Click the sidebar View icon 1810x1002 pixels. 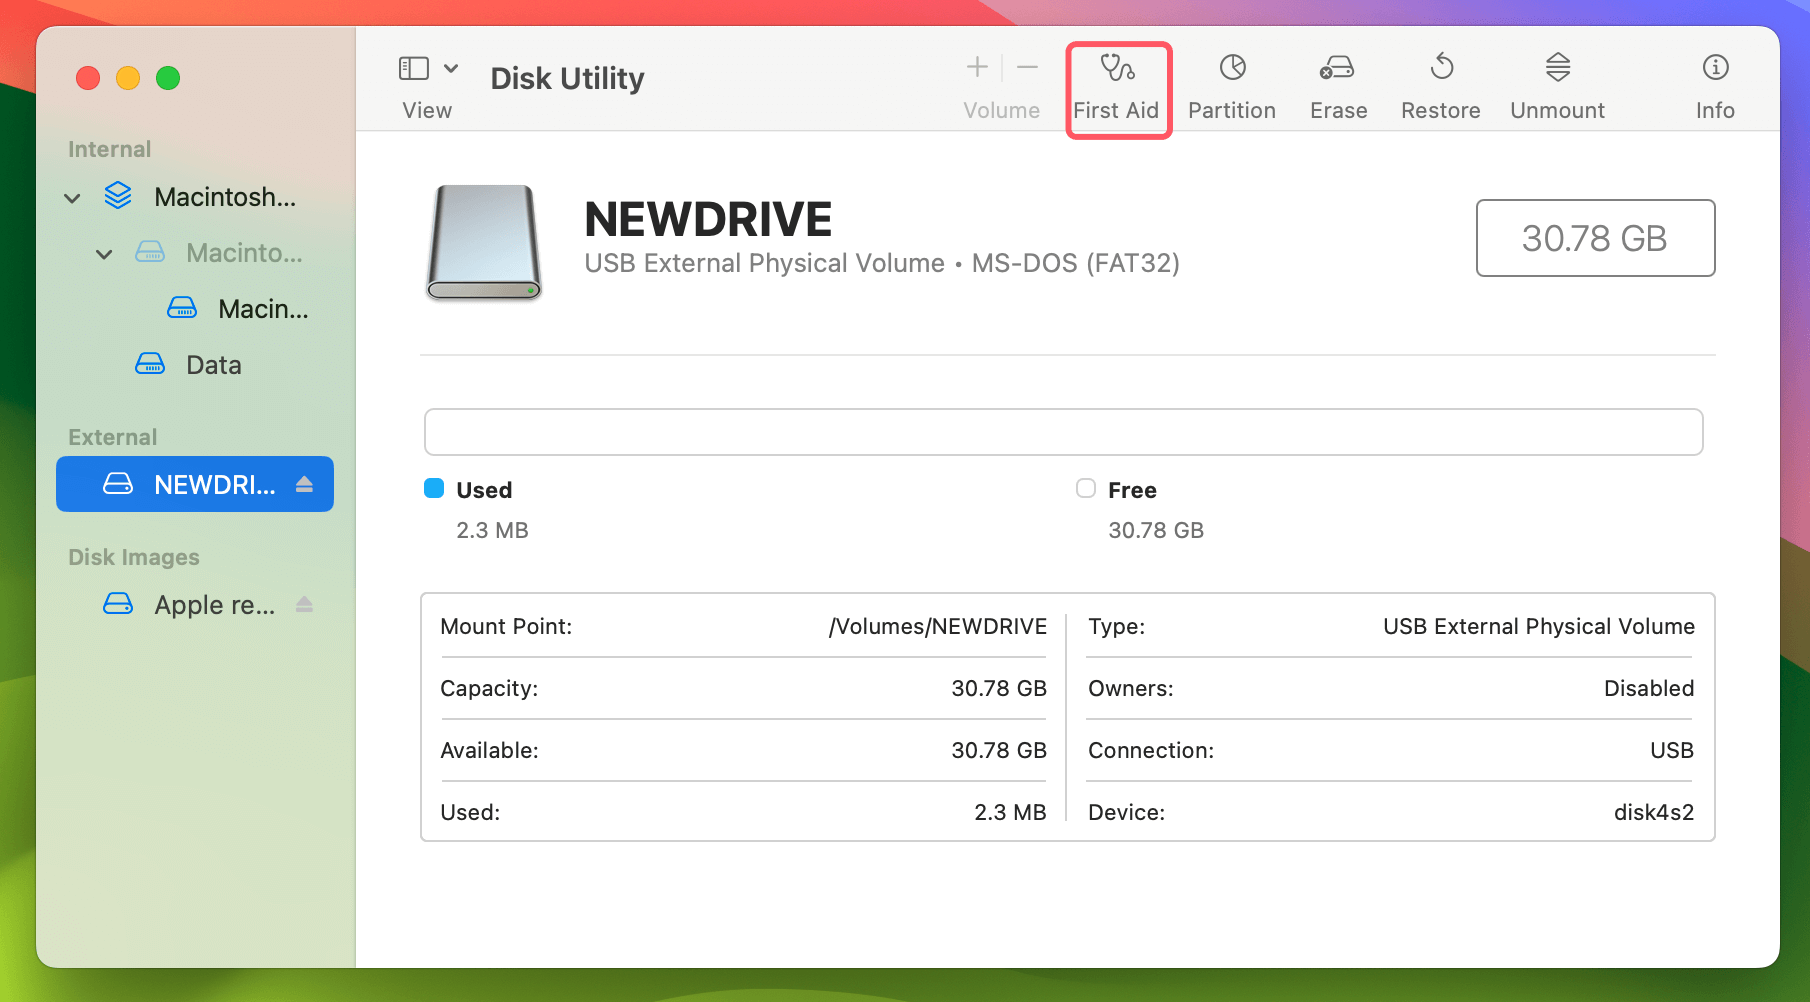click(x=413, y=68)
